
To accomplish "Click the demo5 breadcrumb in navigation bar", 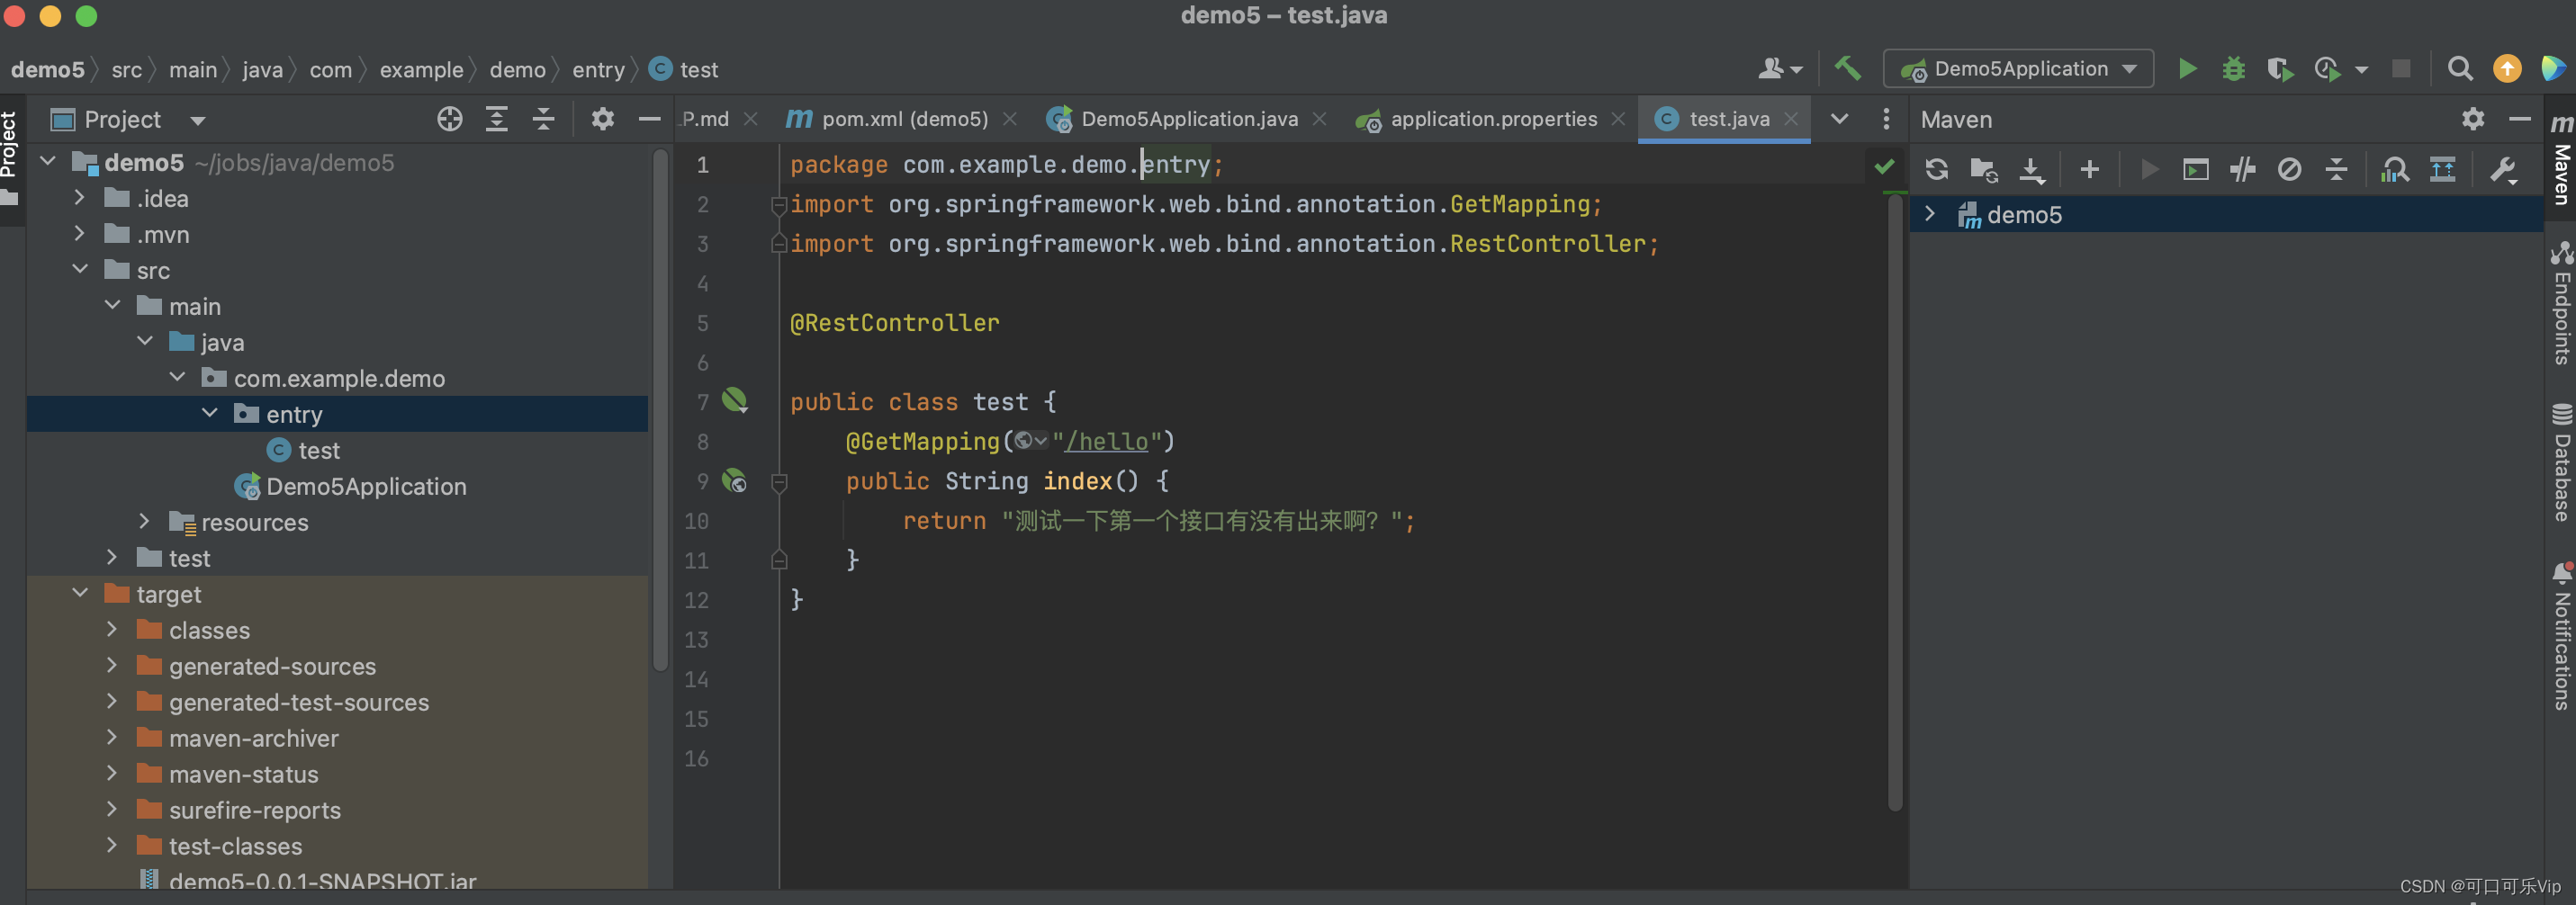I will [48, 70].
